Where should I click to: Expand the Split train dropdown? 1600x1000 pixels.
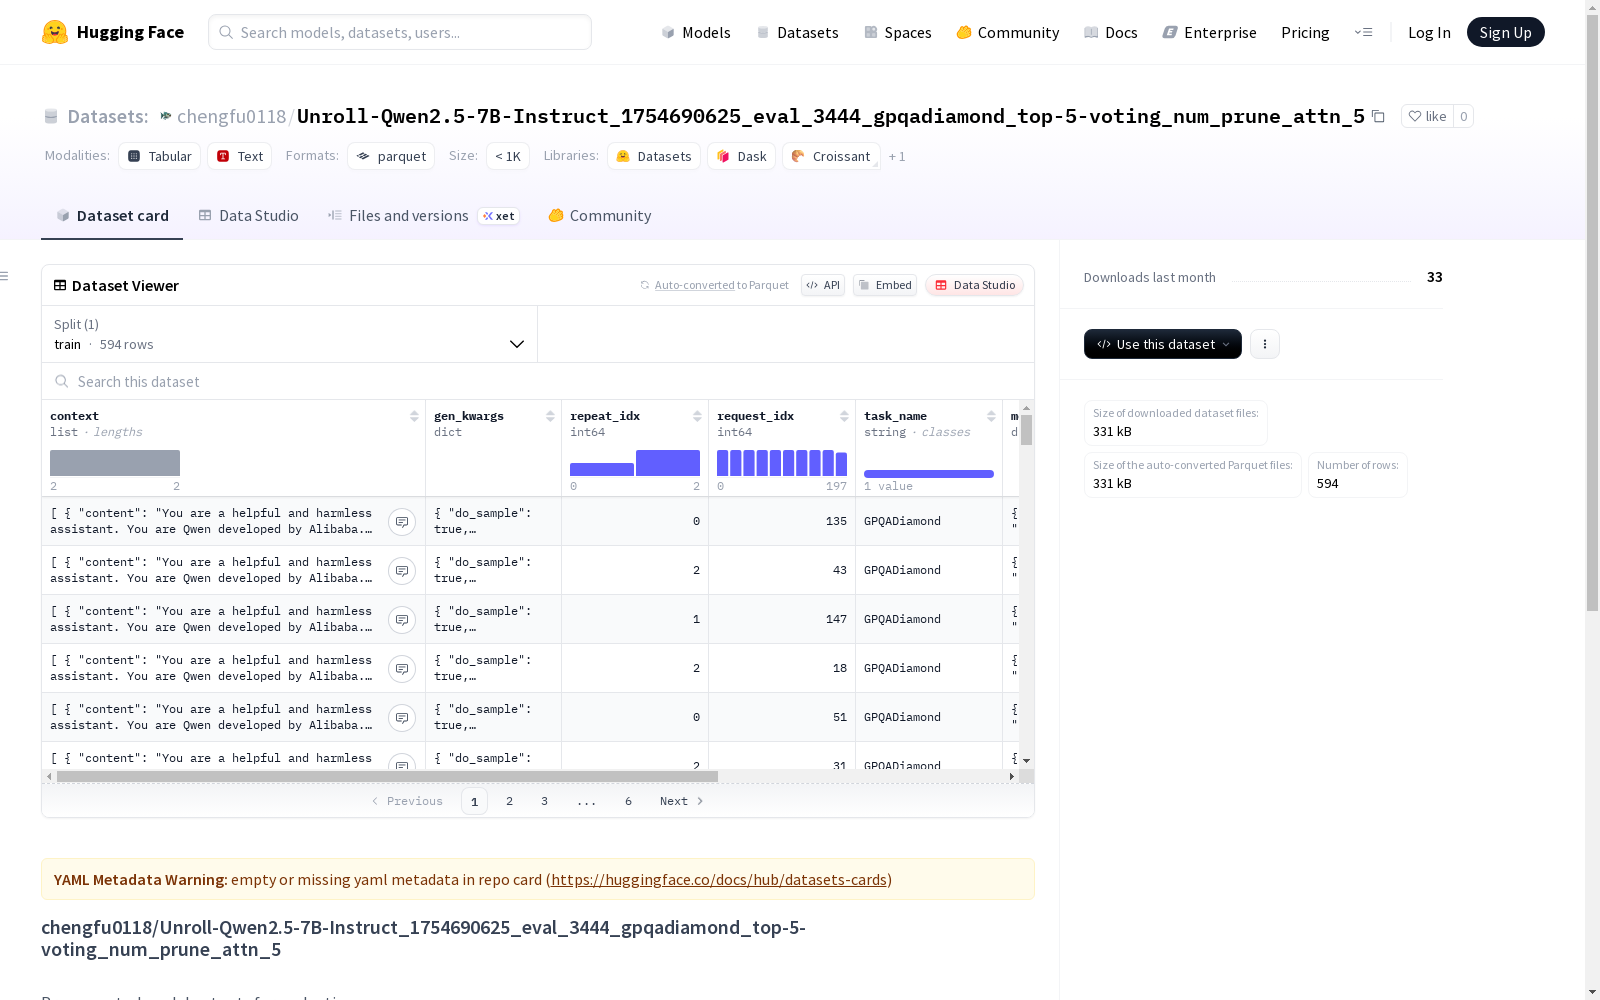point(290,334)
